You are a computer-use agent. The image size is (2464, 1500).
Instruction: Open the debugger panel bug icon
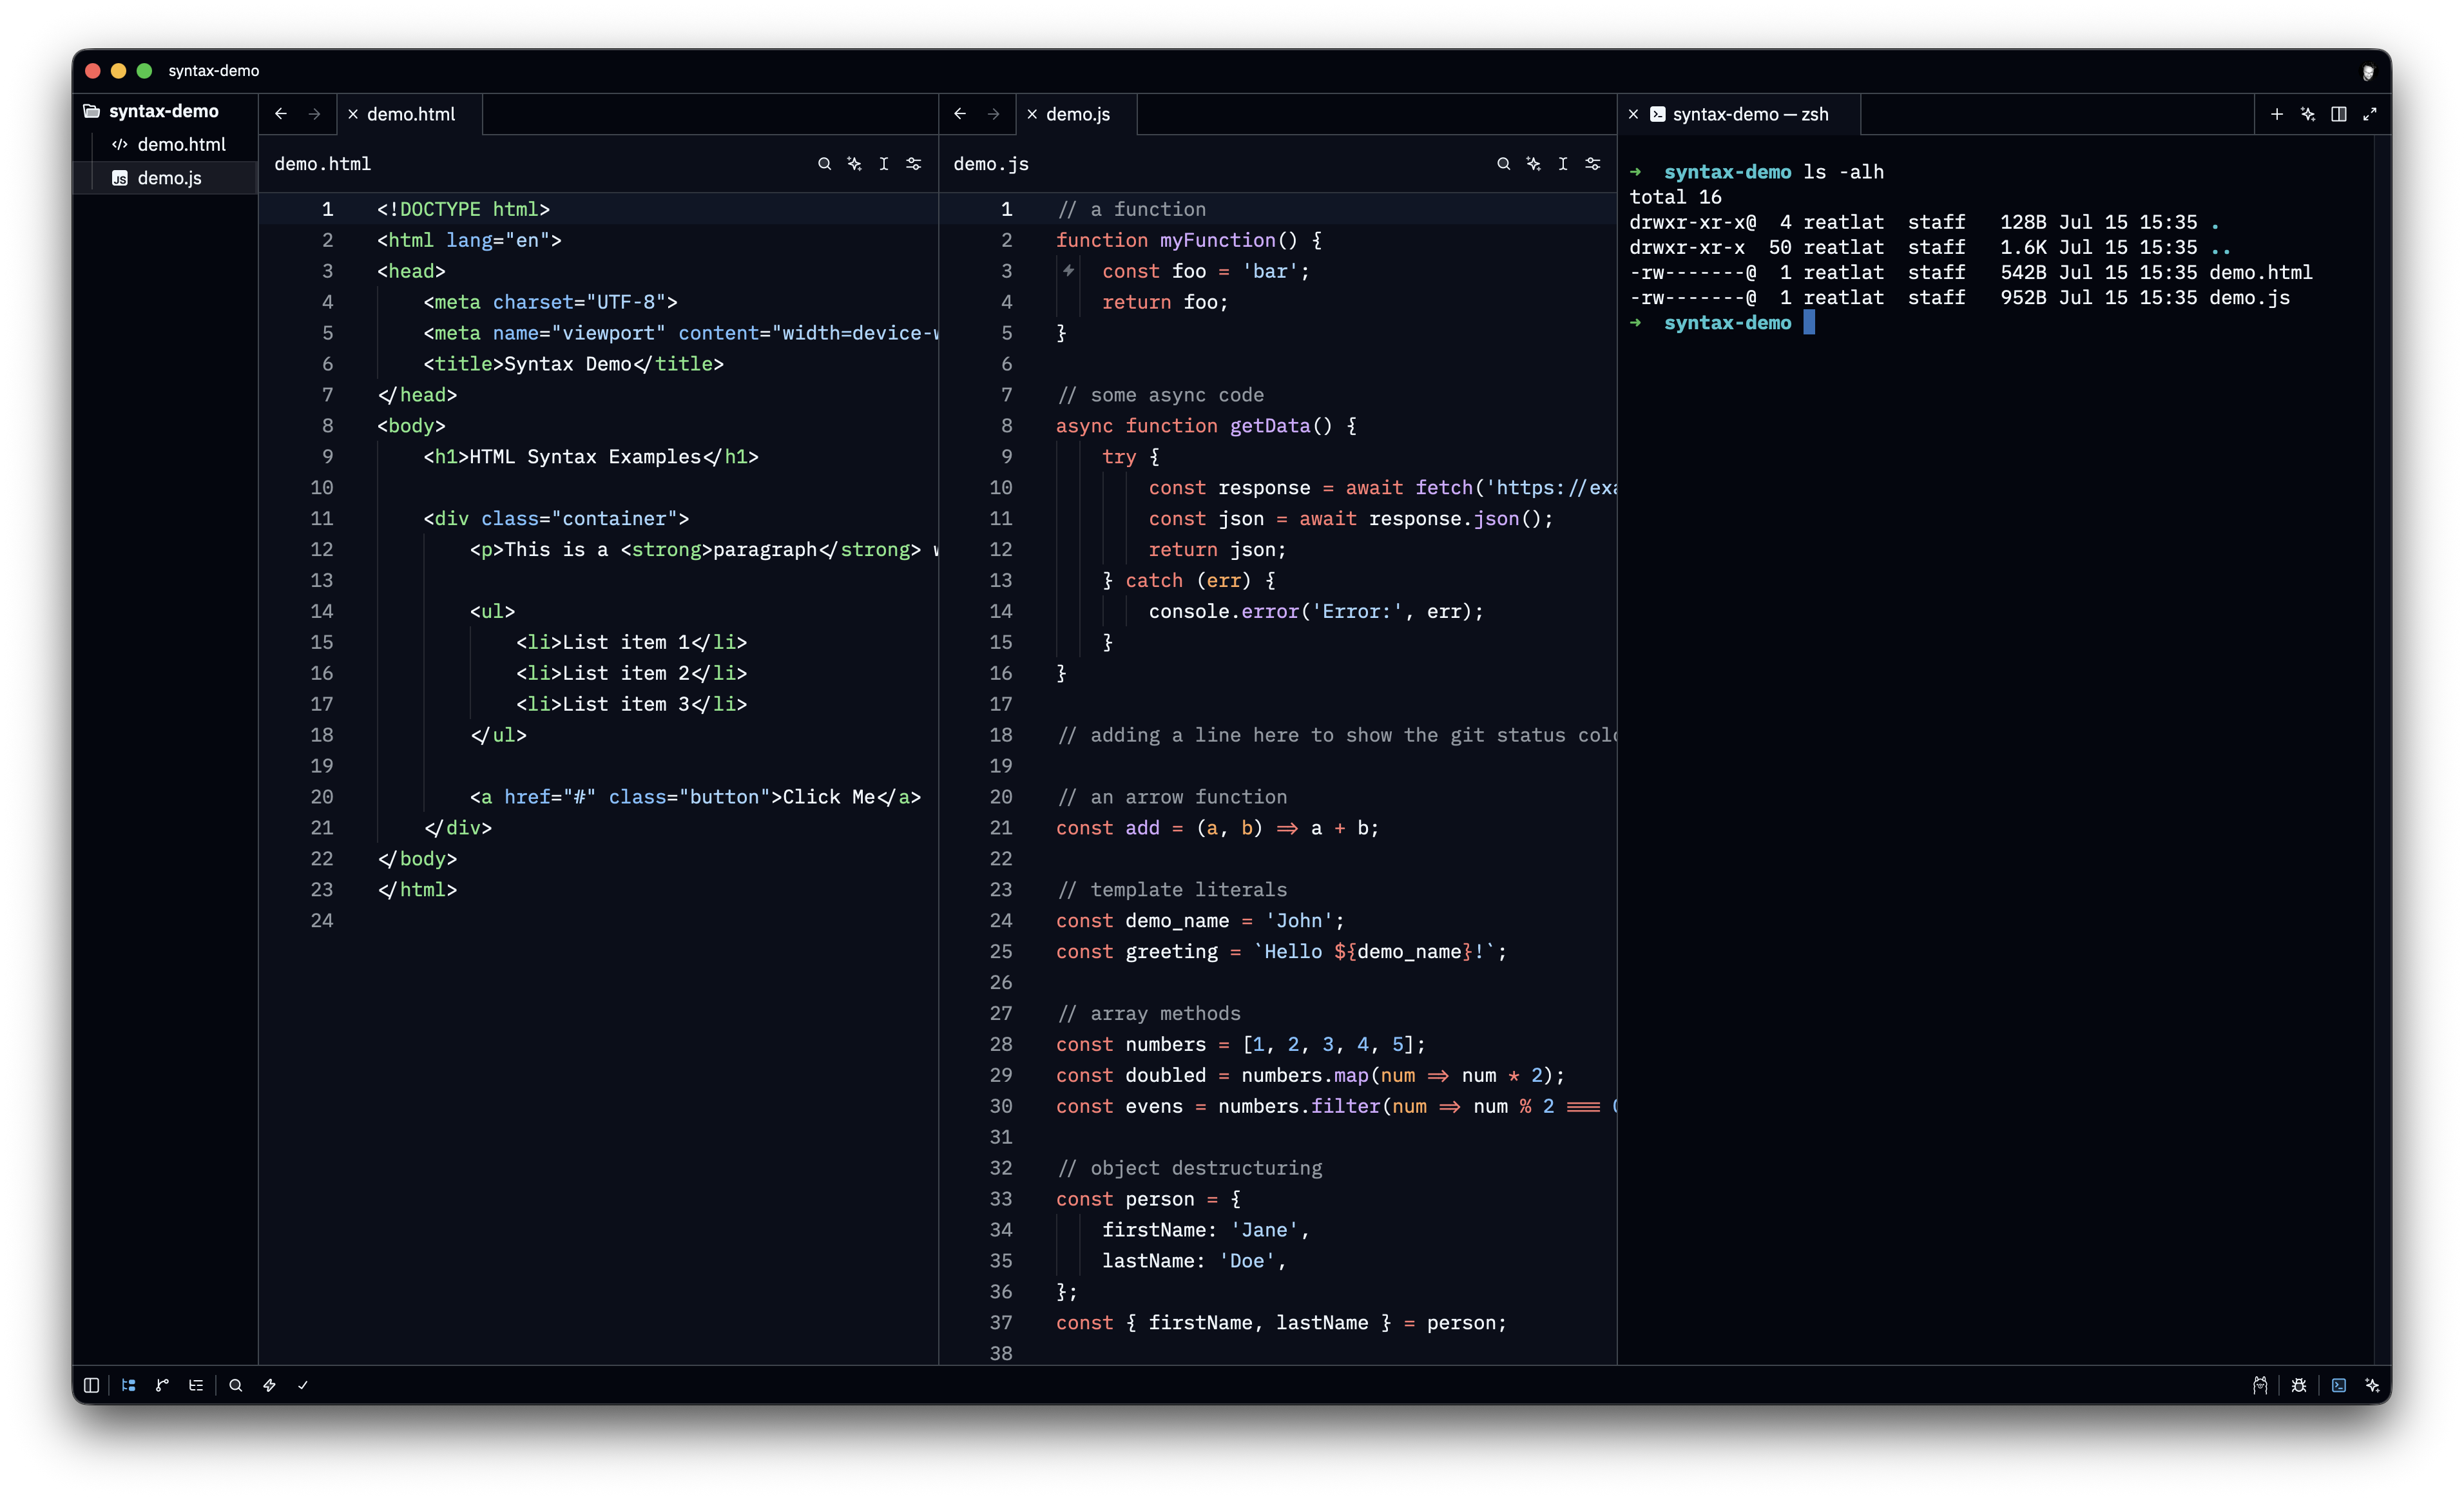point(2299,1385)
